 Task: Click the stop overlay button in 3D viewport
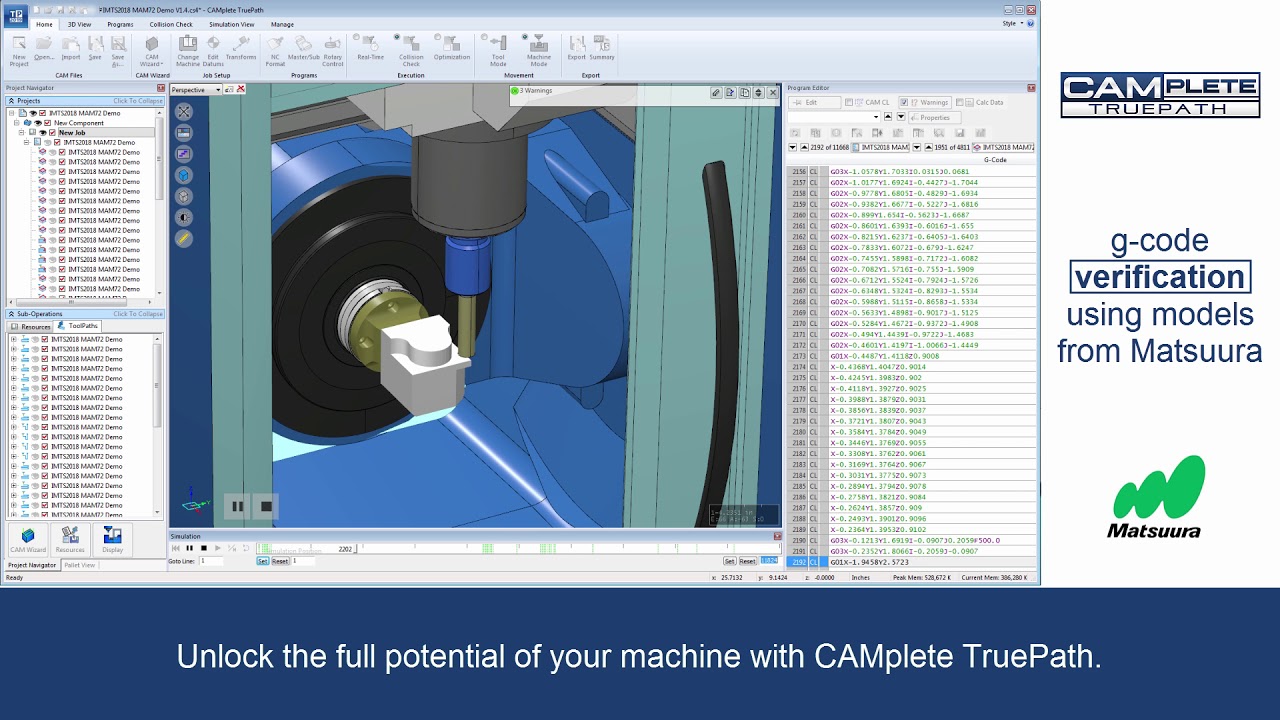(x=266, y=506)
